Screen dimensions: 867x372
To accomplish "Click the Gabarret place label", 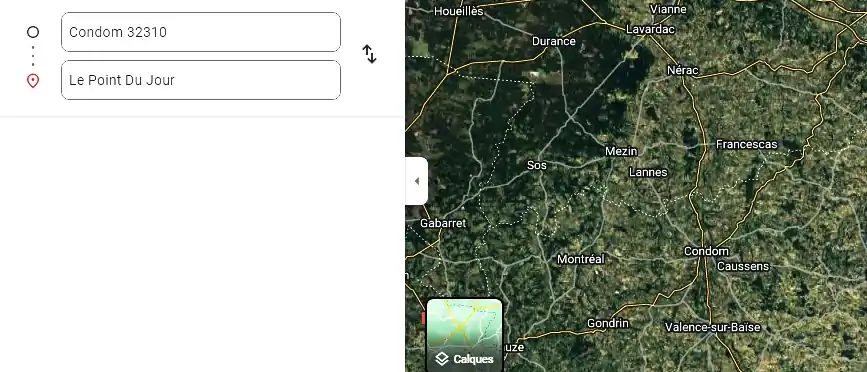I will (443, 223).
